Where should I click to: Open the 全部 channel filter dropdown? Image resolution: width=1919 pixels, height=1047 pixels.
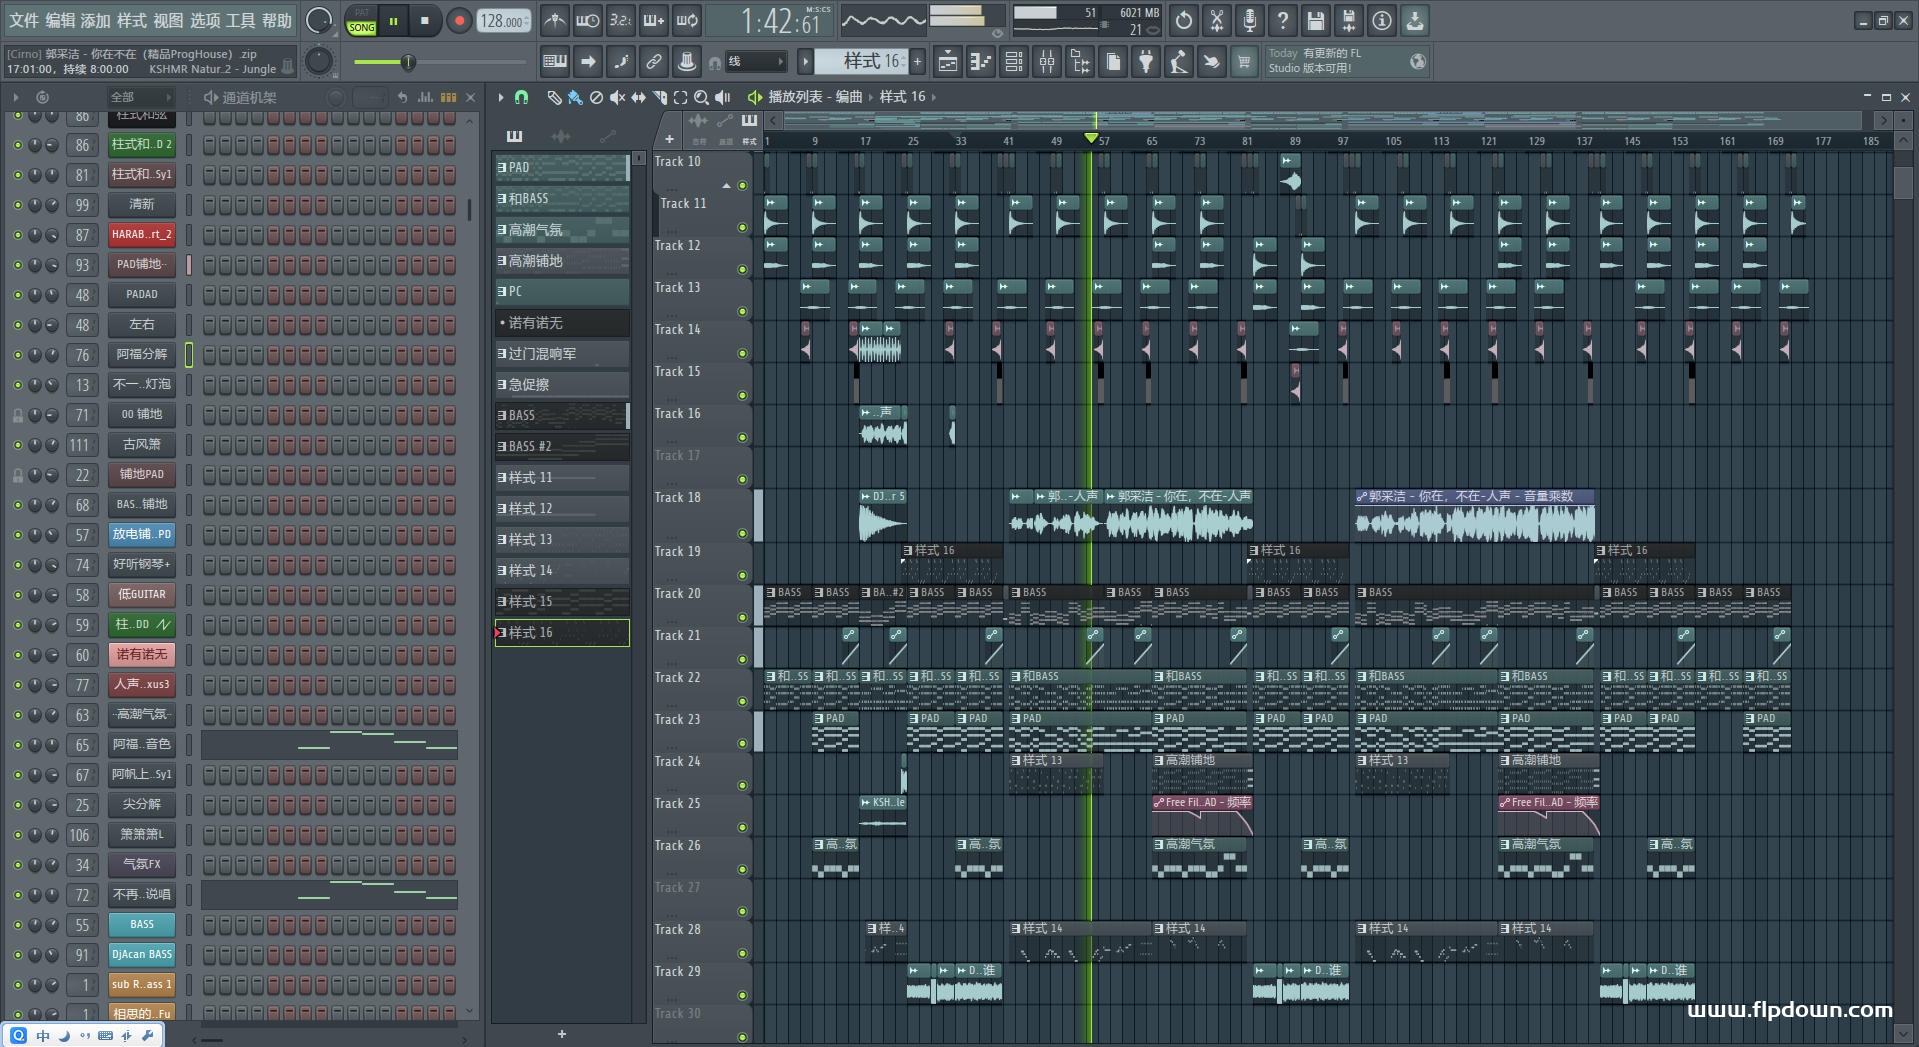coord(140,97)
